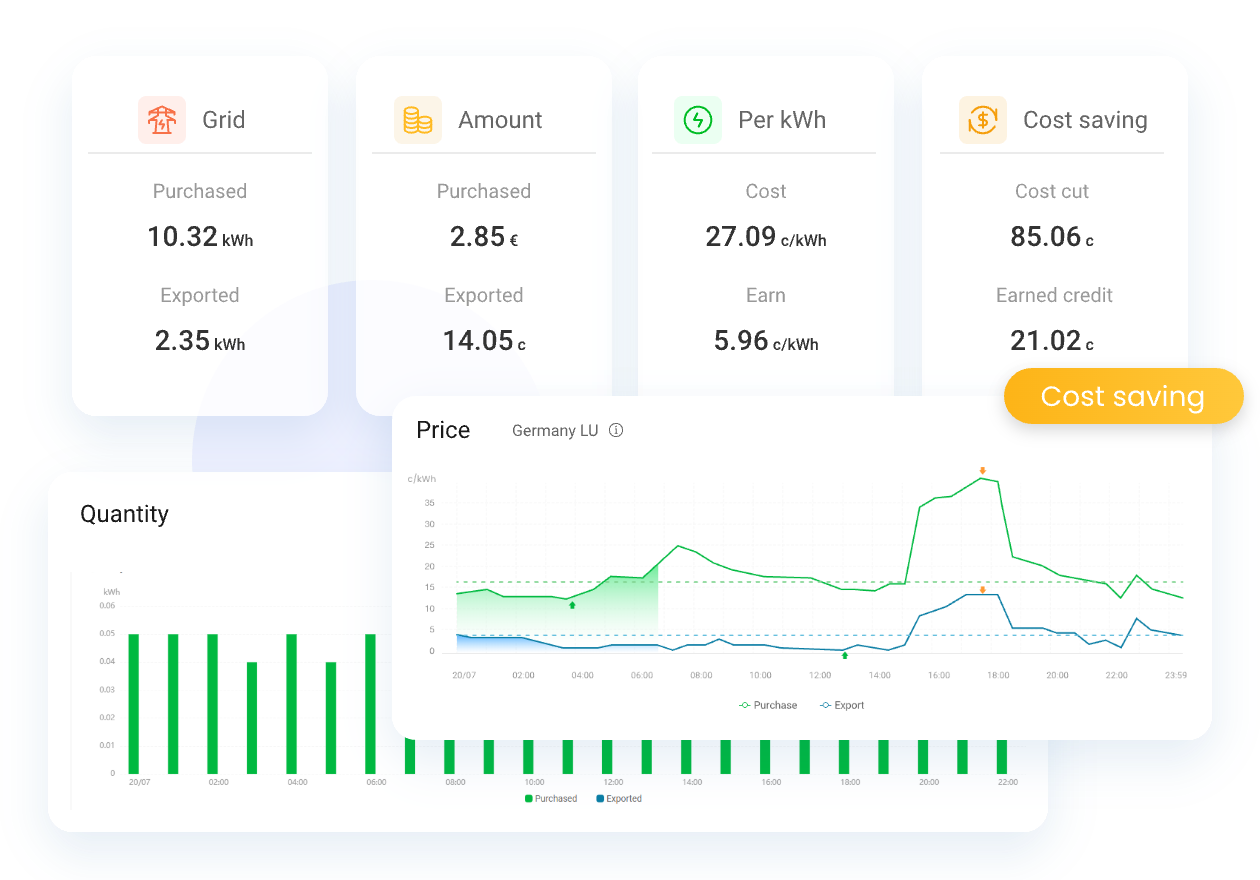Click the Grid power tower icon
This screenshot has width=1260, height=880.
(161, 120)
